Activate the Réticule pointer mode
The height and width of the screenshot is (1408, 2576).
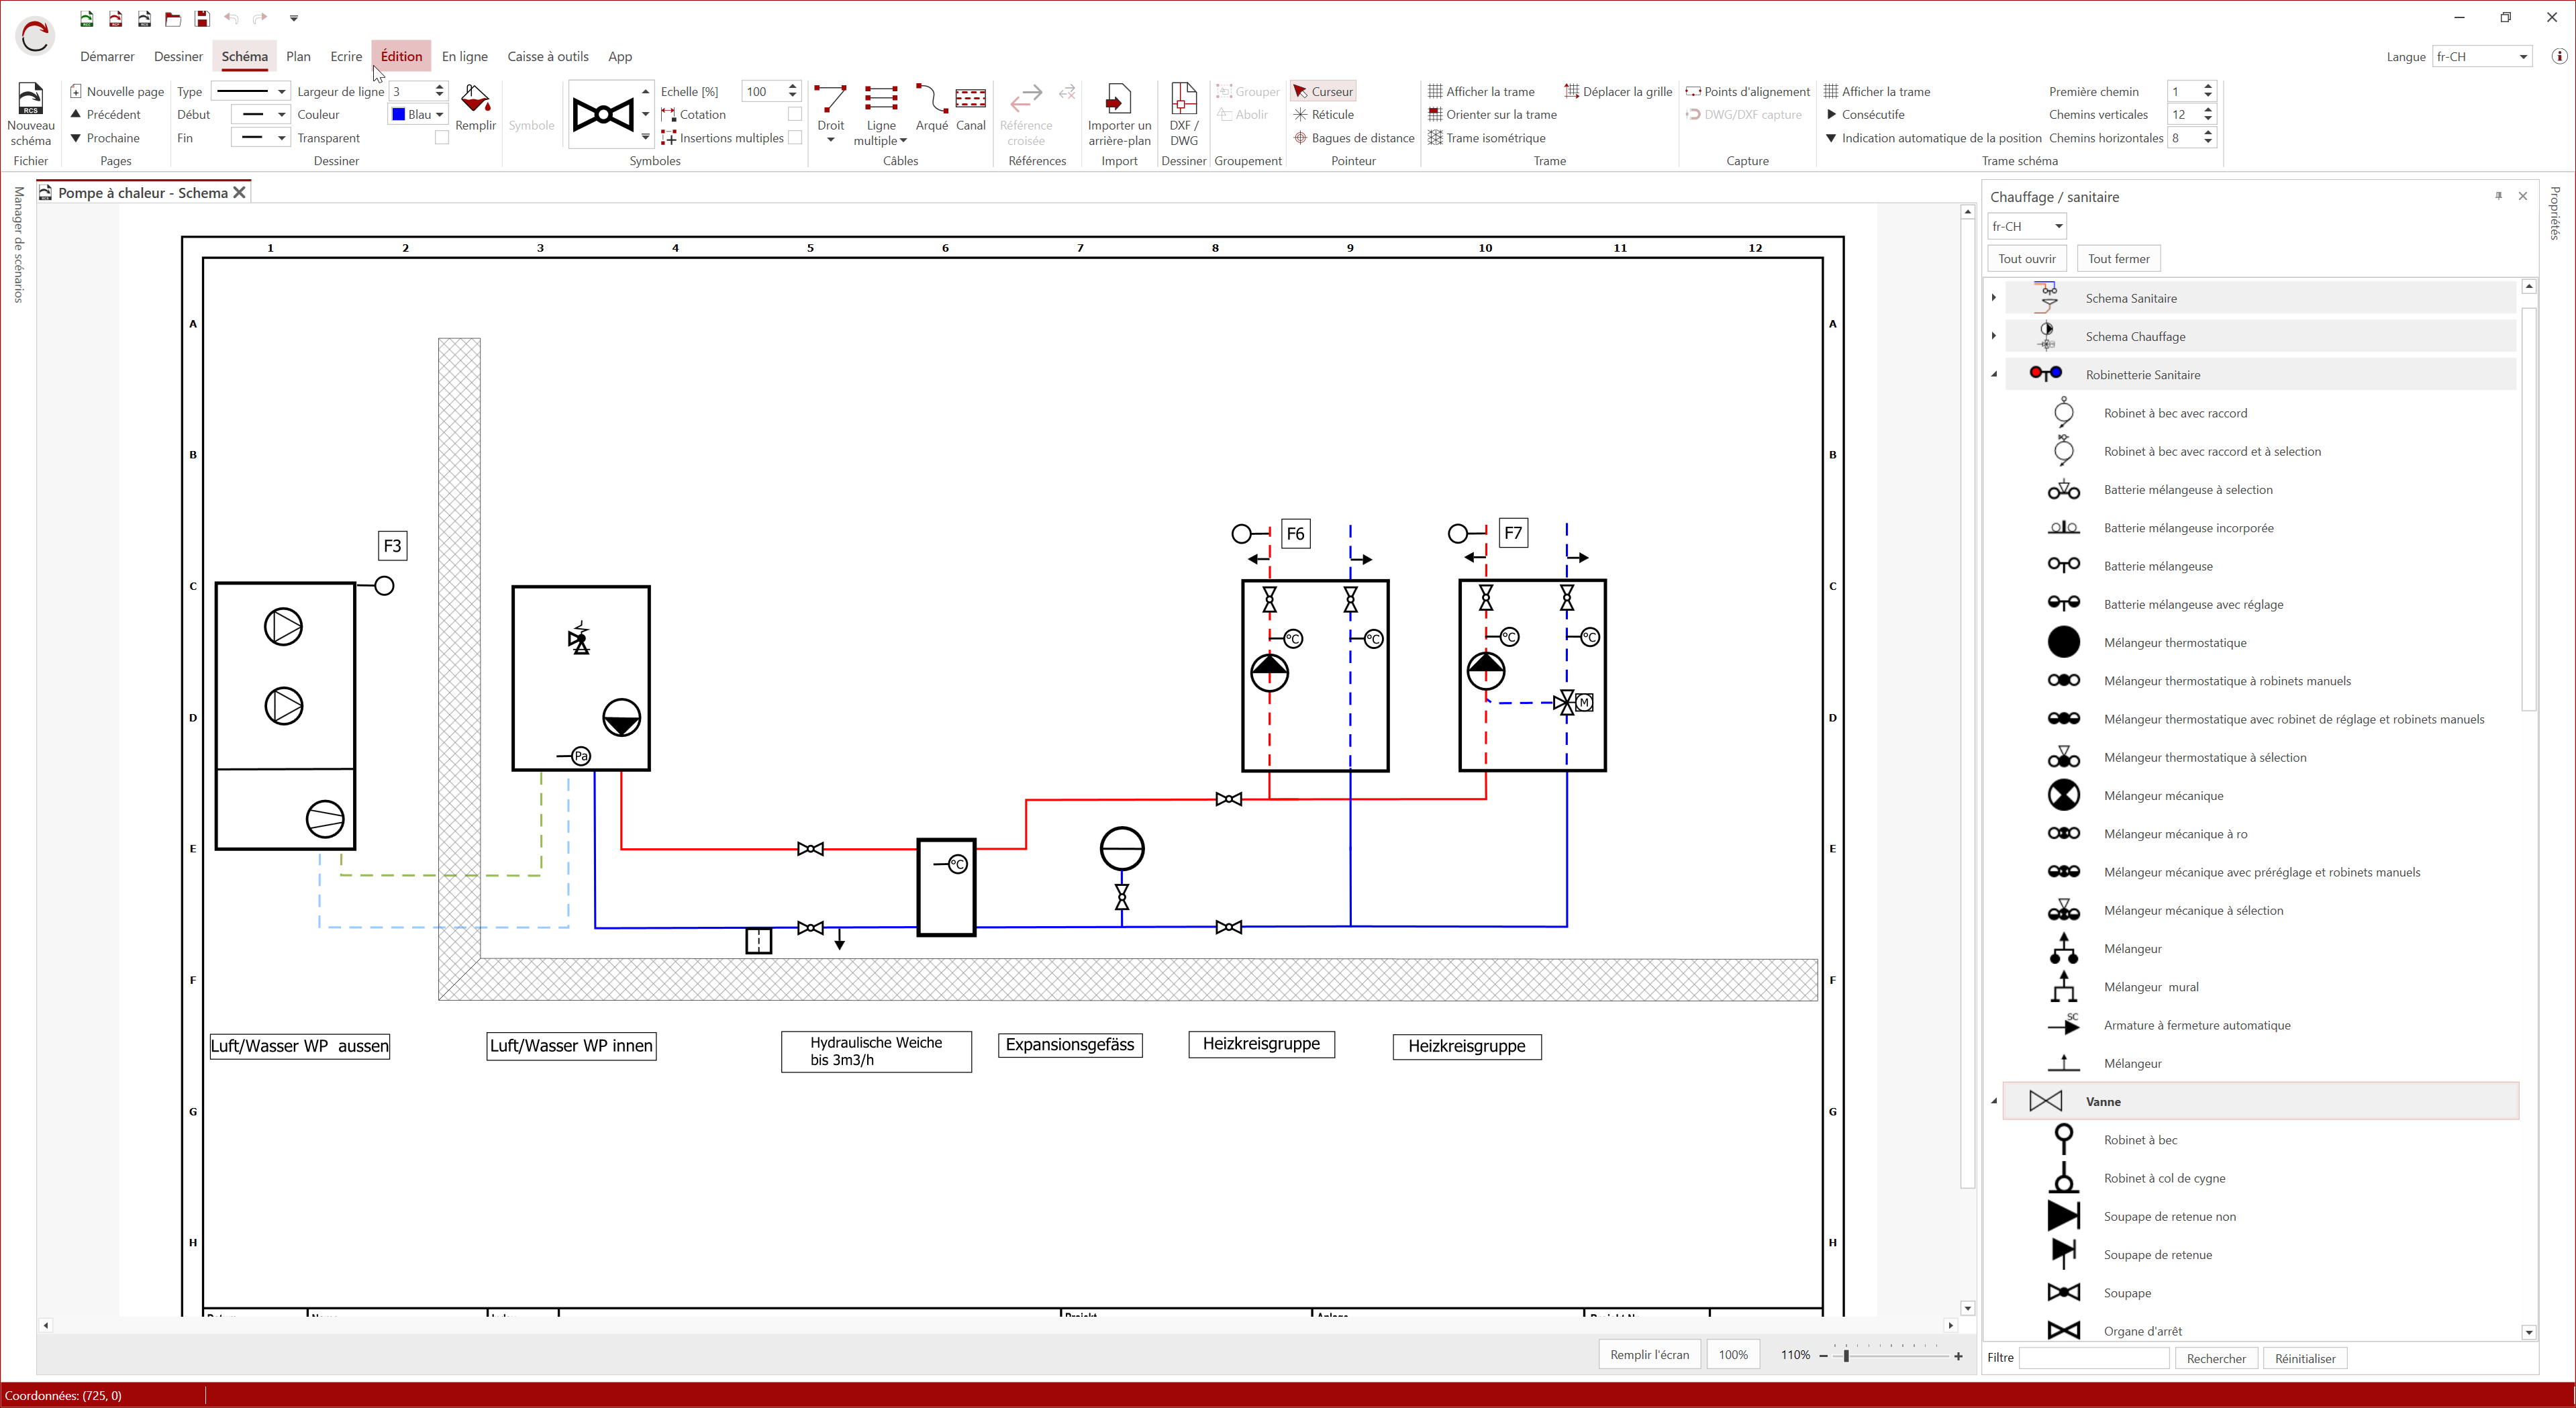pos(1324,115)
